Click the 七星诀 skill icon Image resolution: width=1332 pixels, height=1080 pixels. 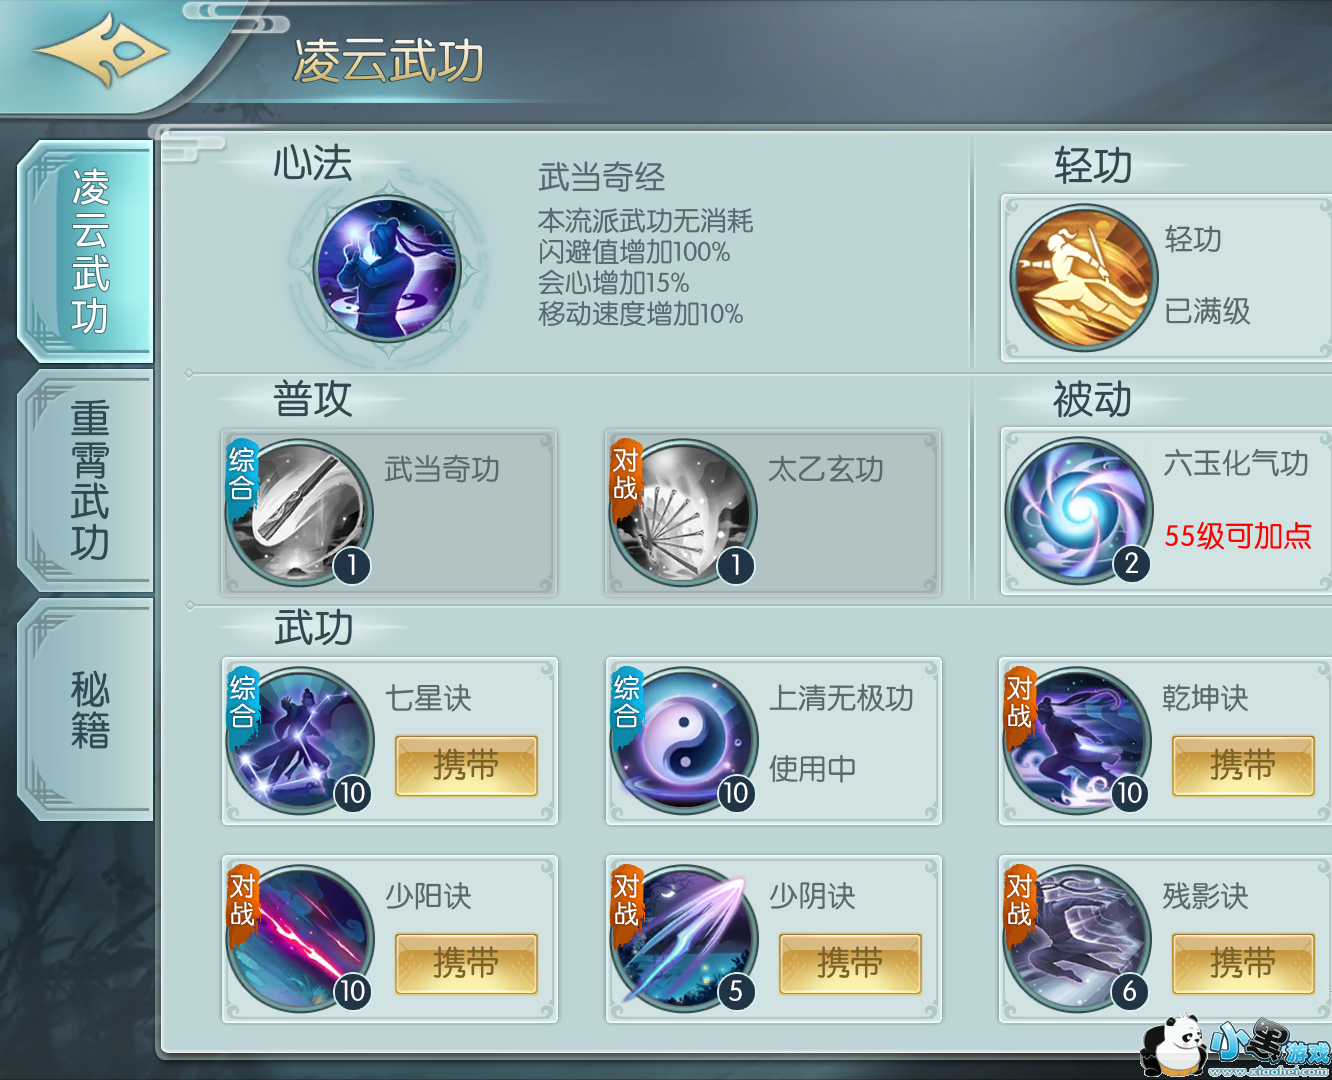(300, 740)
